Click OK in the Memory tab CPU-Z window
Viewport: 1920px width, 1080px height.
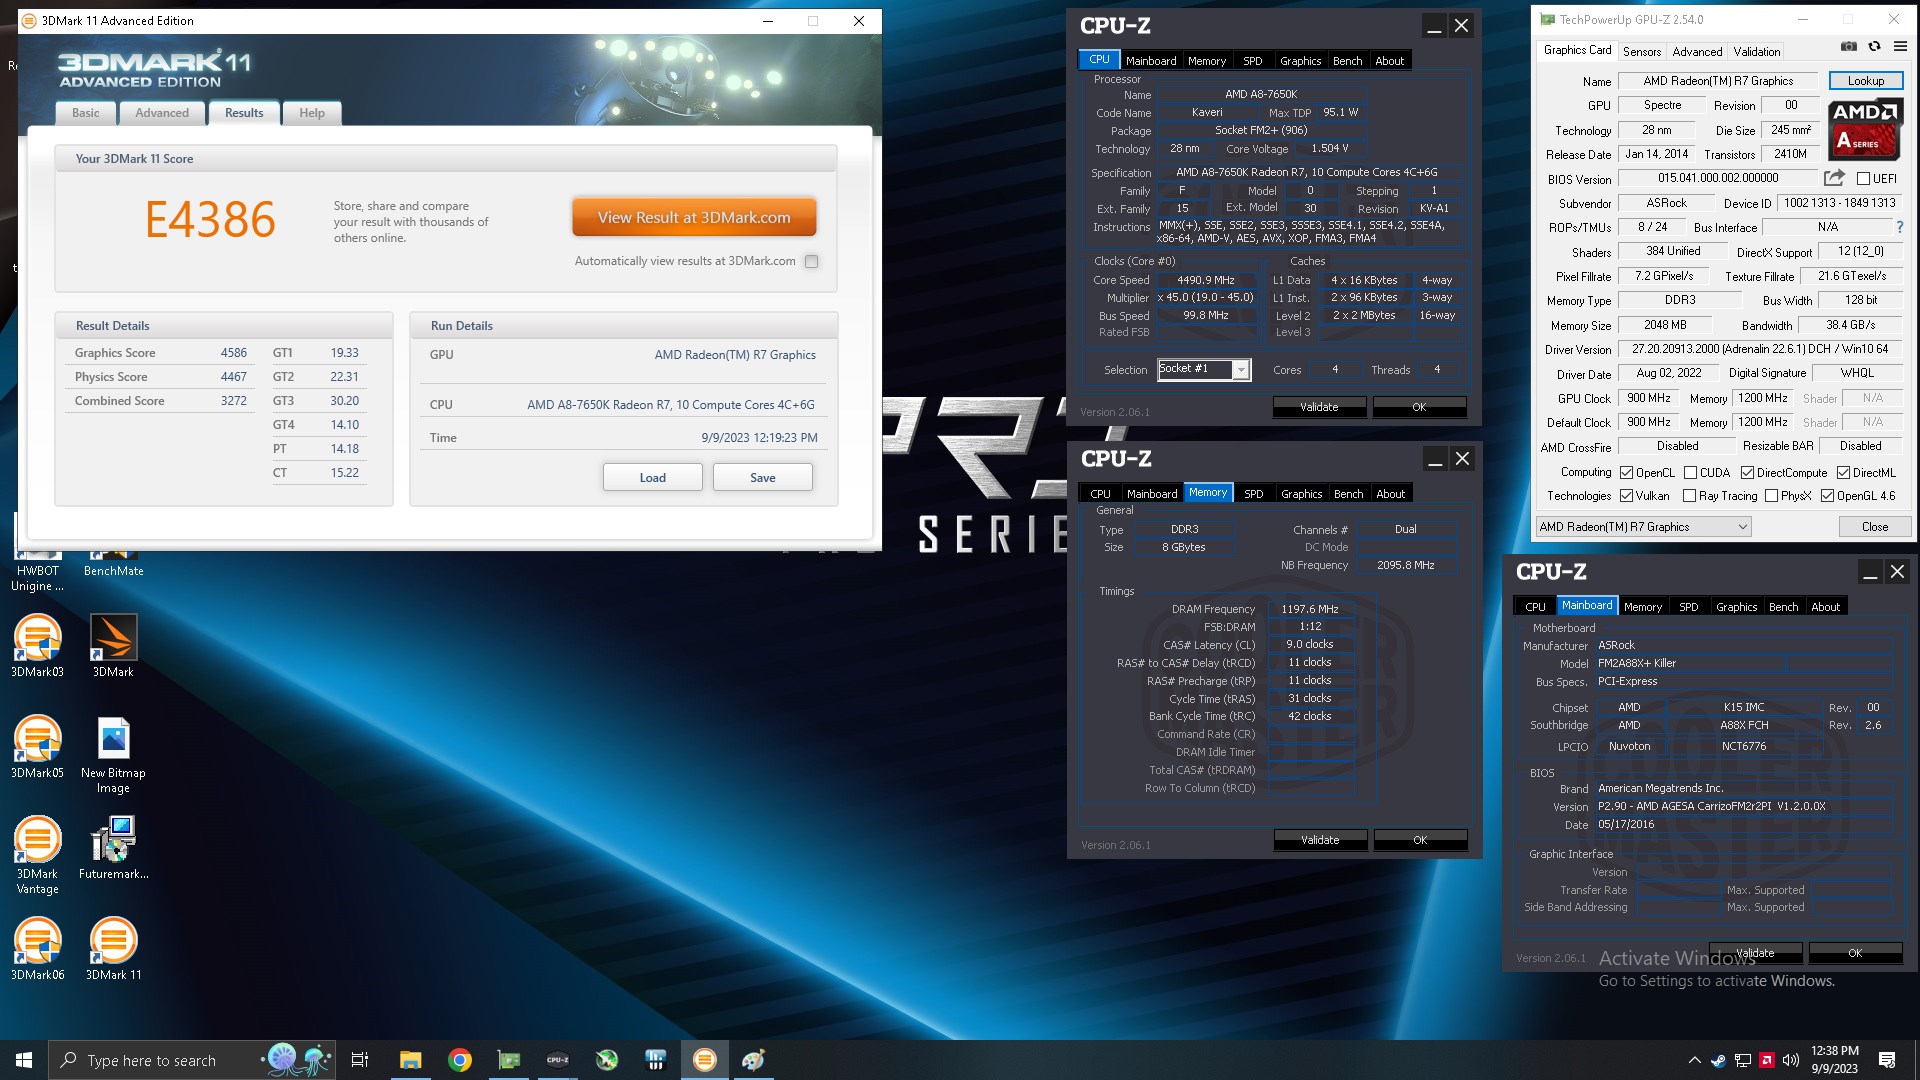pyautogui.click(x=1420, y=840)
